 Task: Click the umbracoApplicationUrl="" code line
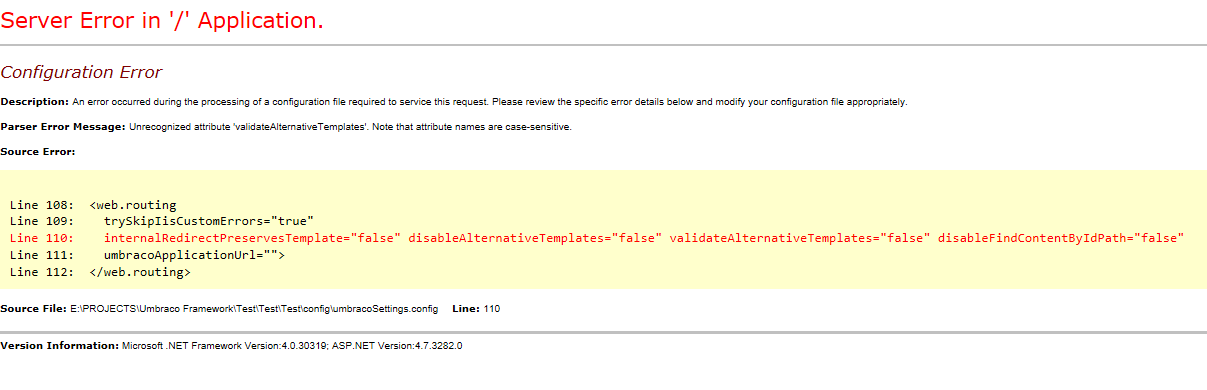pyautogui.click(x=148, y=255)
